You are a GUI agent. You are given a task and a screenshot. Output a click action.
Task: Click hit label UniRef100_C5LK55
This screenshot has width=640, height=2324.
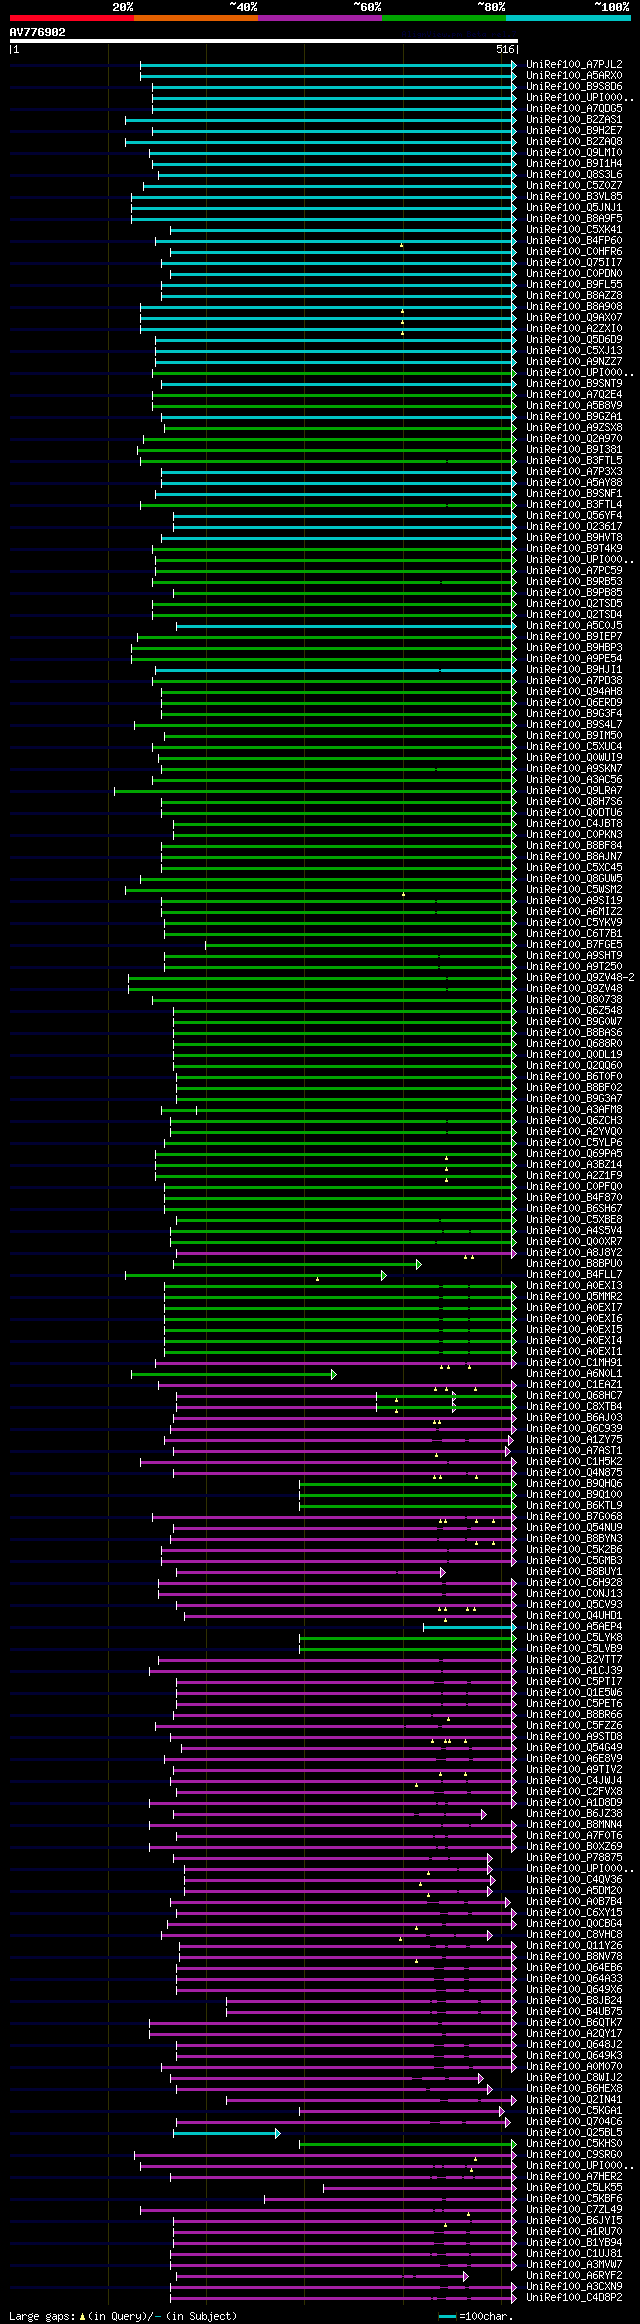pos(574,2188)
